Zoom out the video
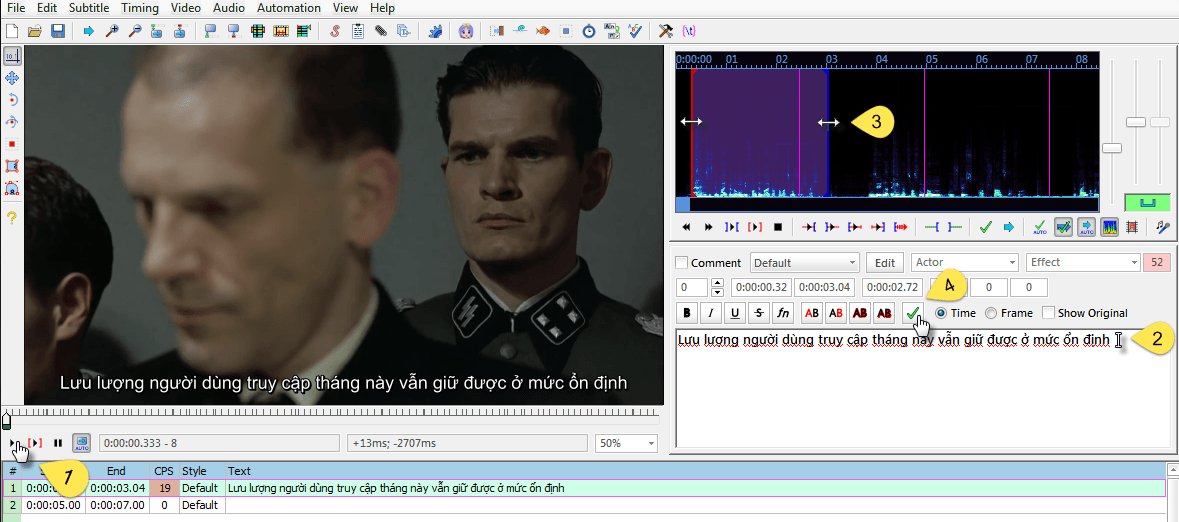 point(135,32)
